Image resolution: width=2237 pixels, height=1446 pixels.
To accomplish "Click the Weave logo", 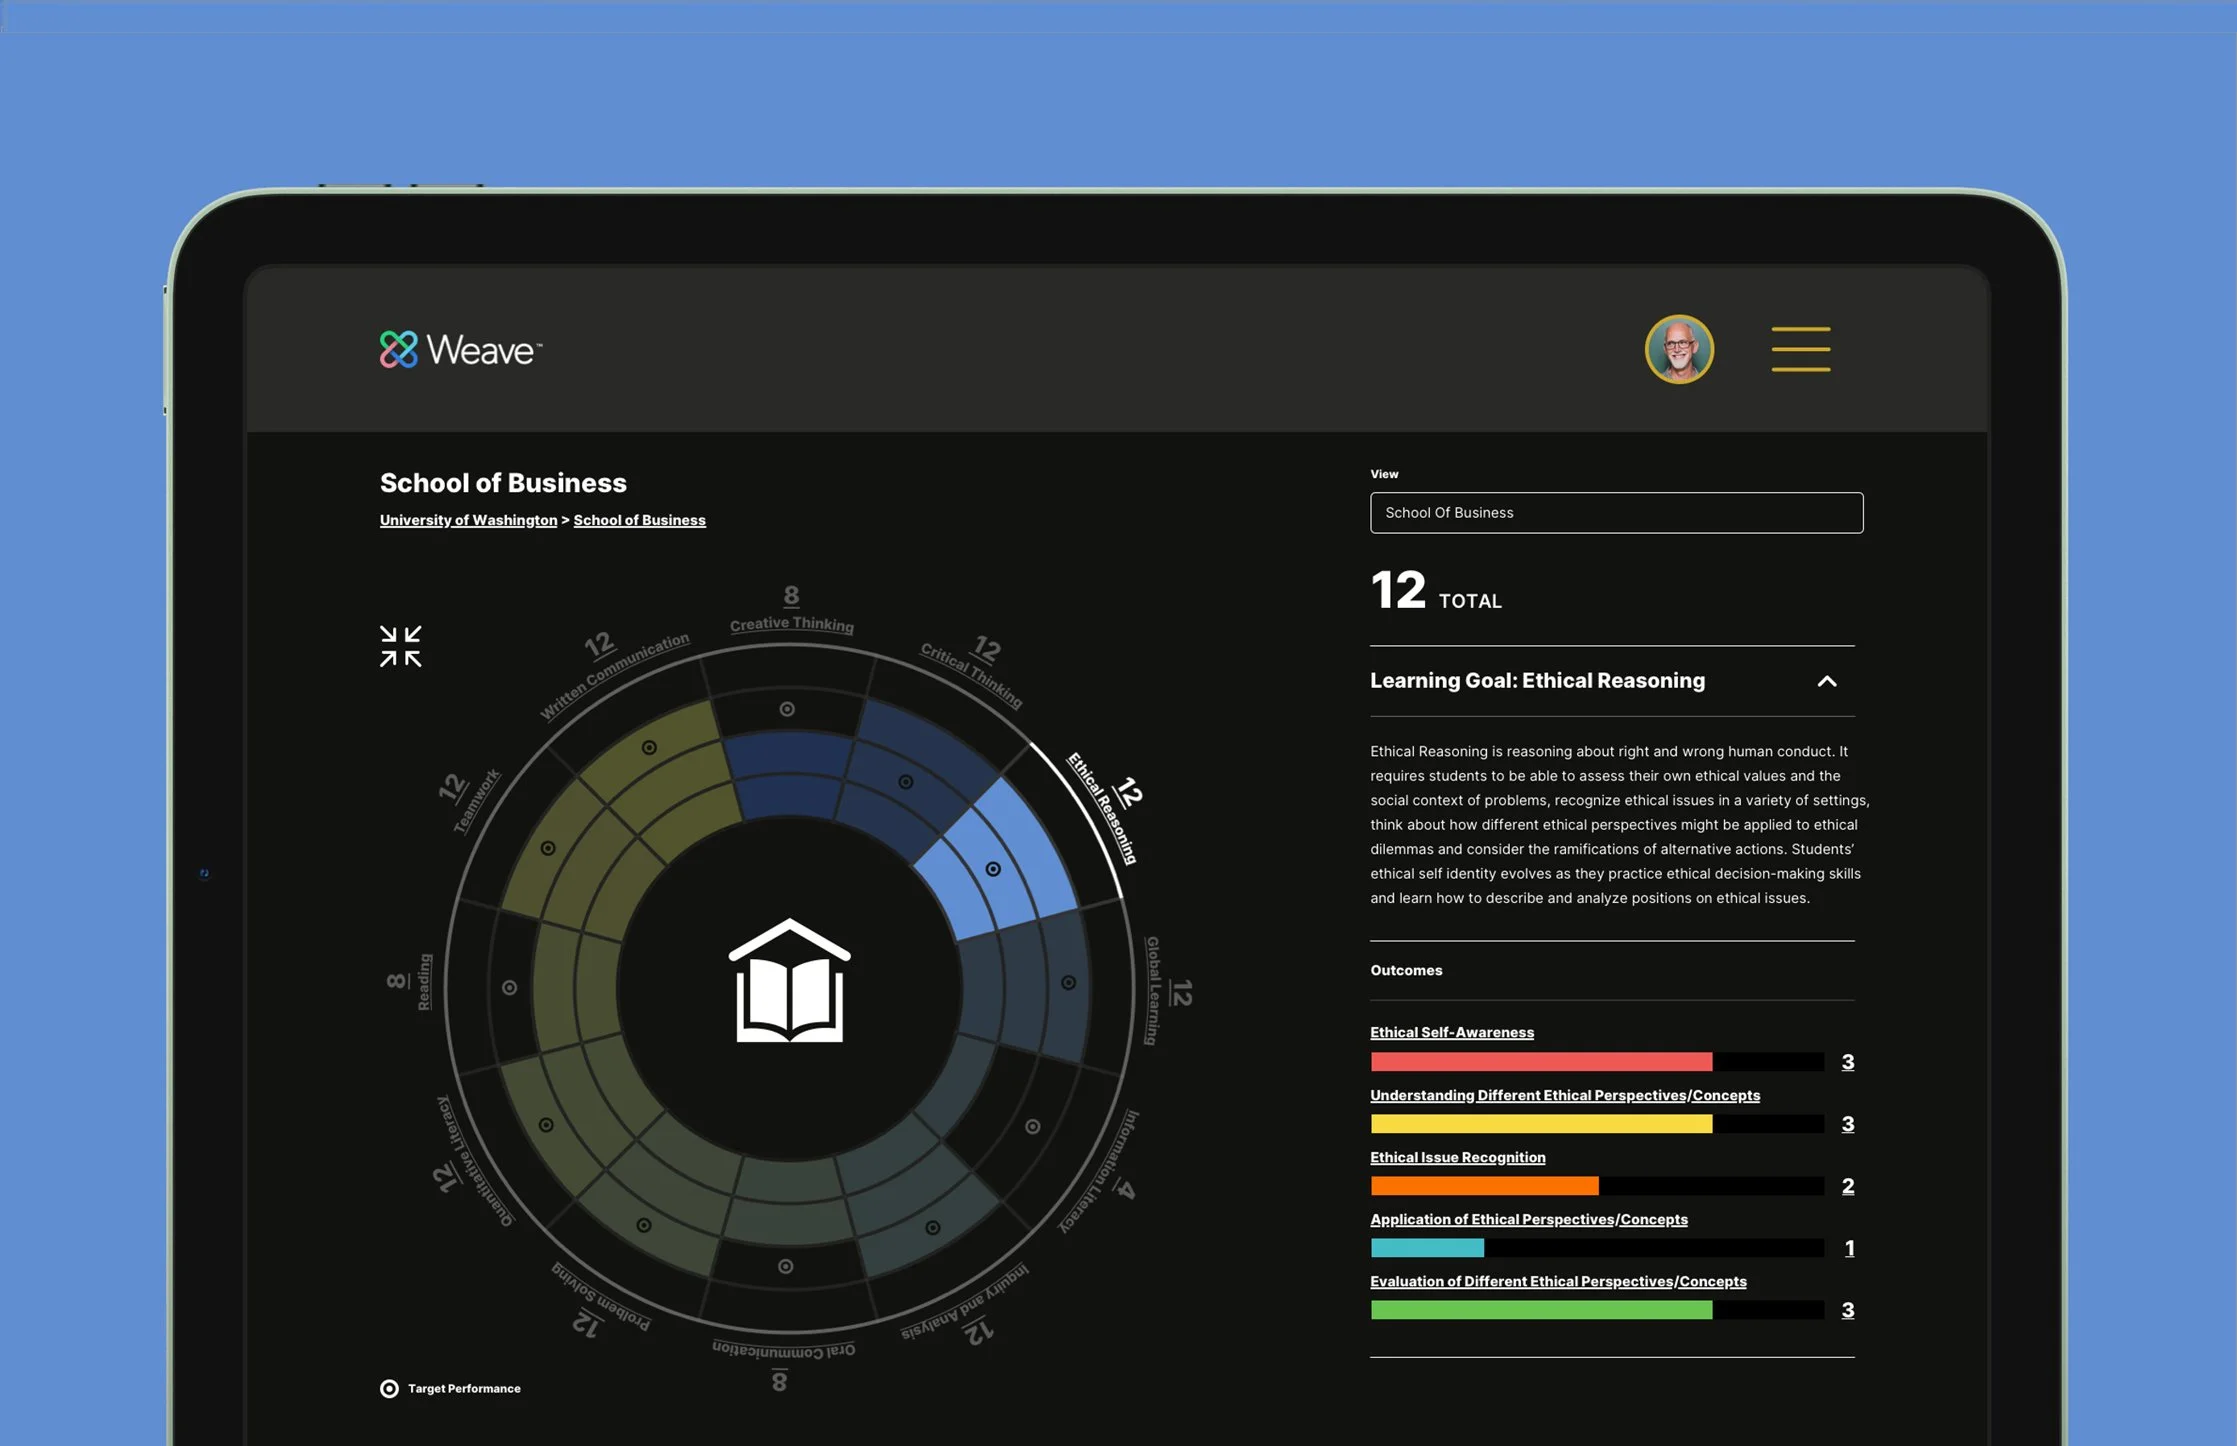I will pyautogui.click(x=461, y=350).
